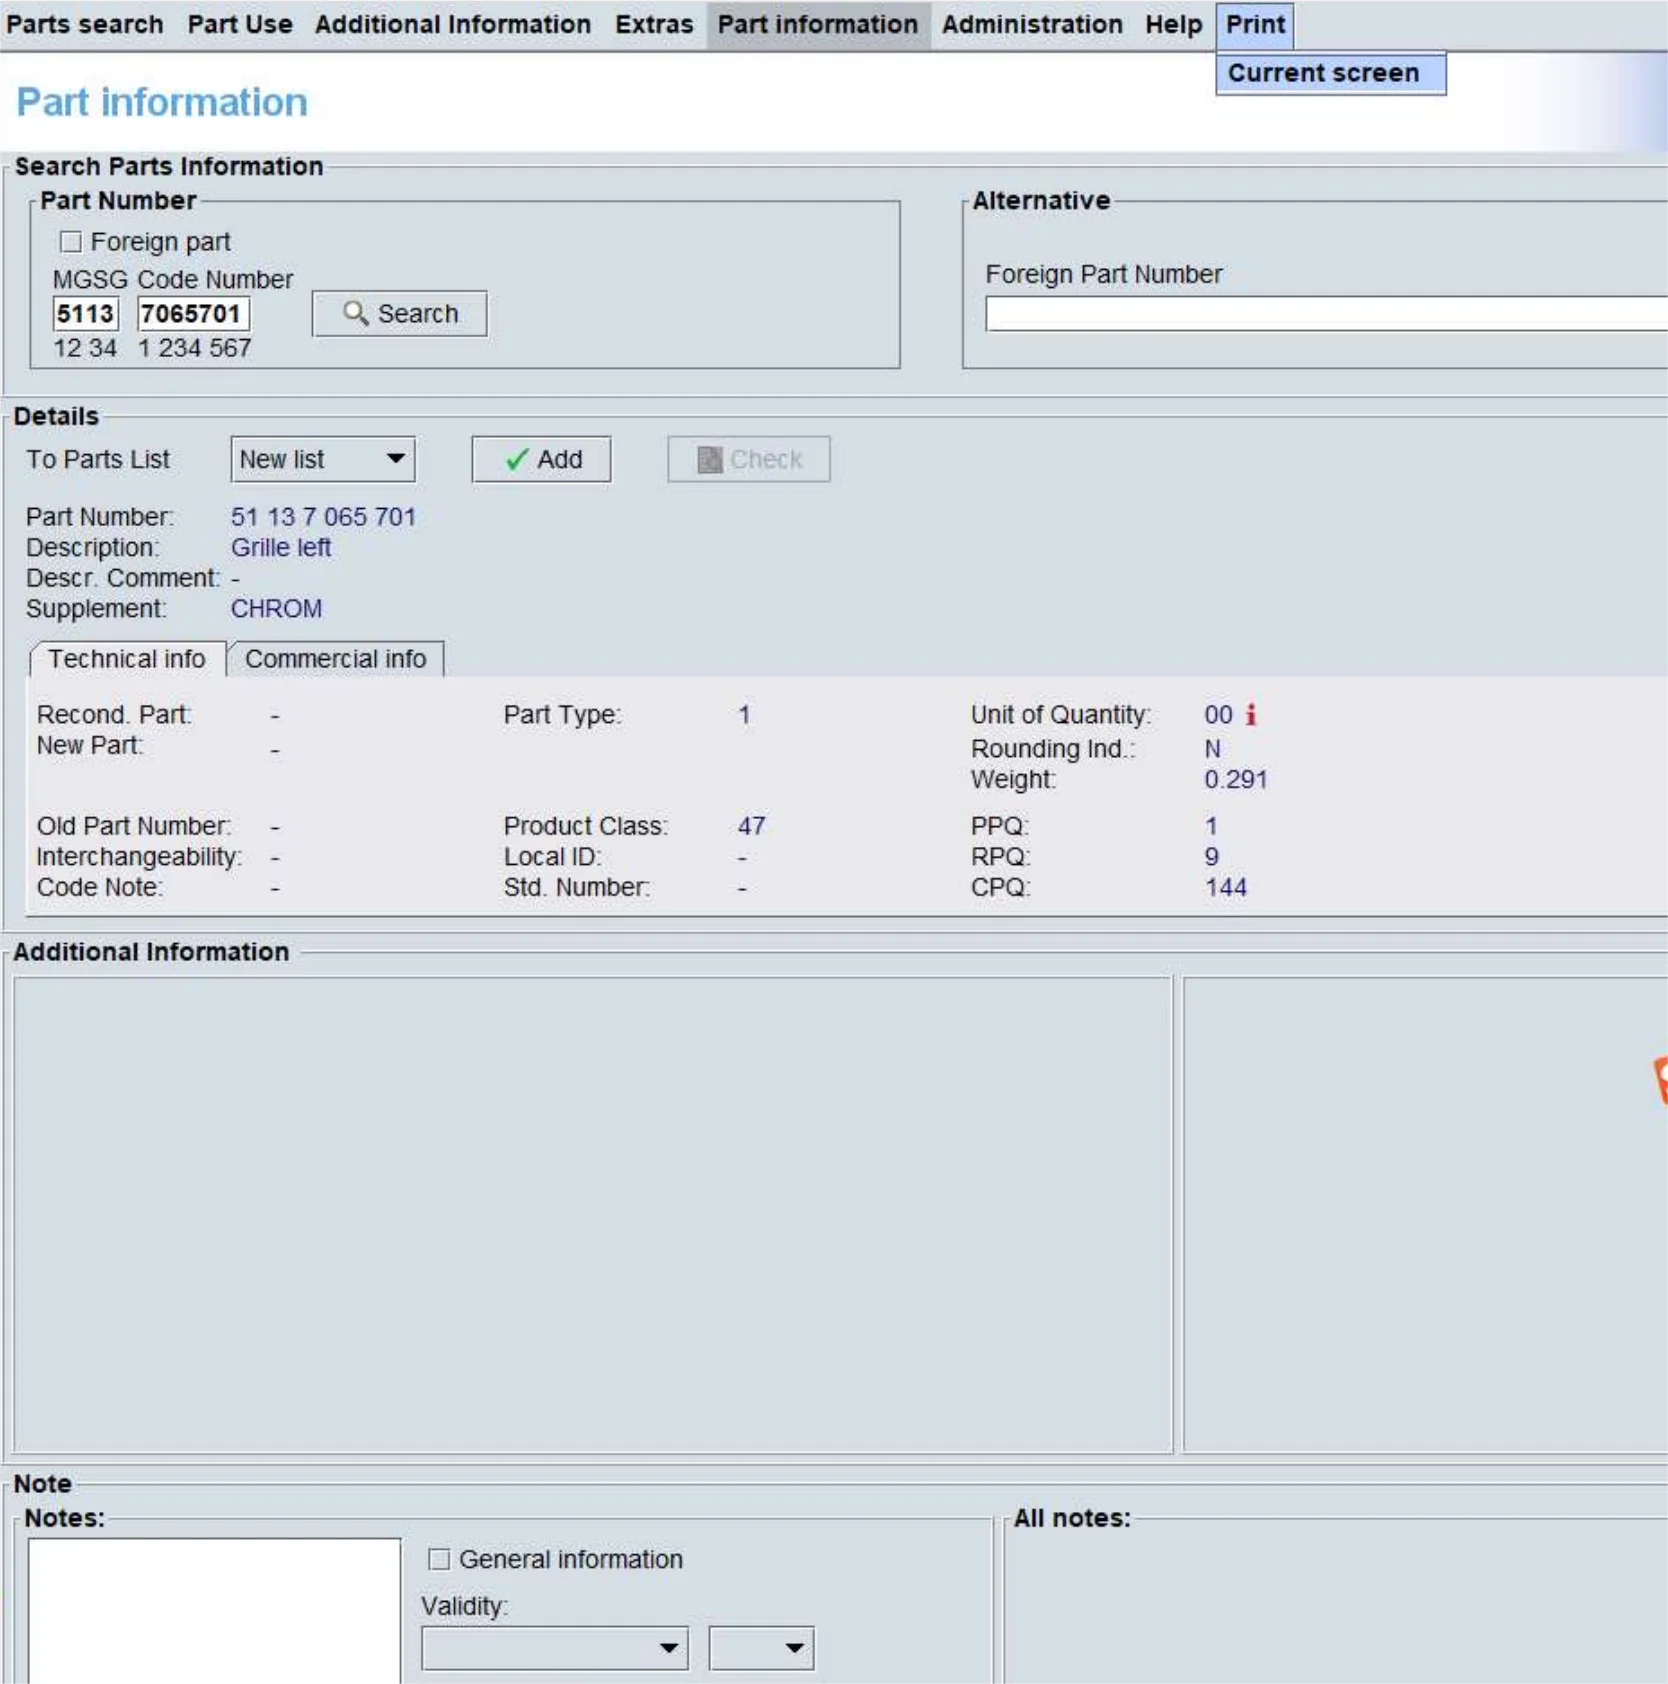1668x1684 pixels.
Task: Switch to the Commercial info tab
Action: (336, 659)
